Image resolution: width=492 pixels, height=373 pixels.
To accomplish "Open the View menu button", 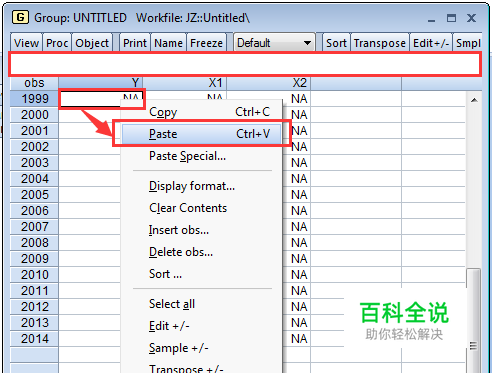I will point(26,43).
